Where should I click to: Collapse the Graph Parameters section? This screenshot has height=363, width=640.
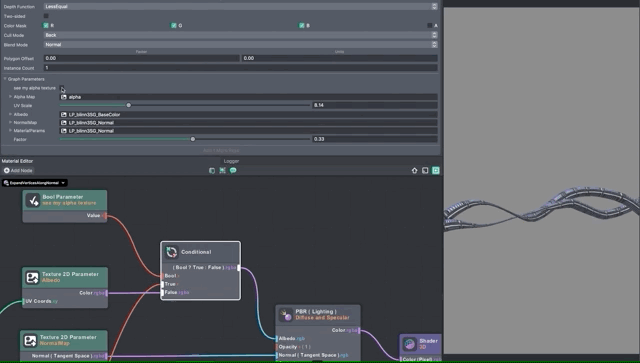coord(5,79)
